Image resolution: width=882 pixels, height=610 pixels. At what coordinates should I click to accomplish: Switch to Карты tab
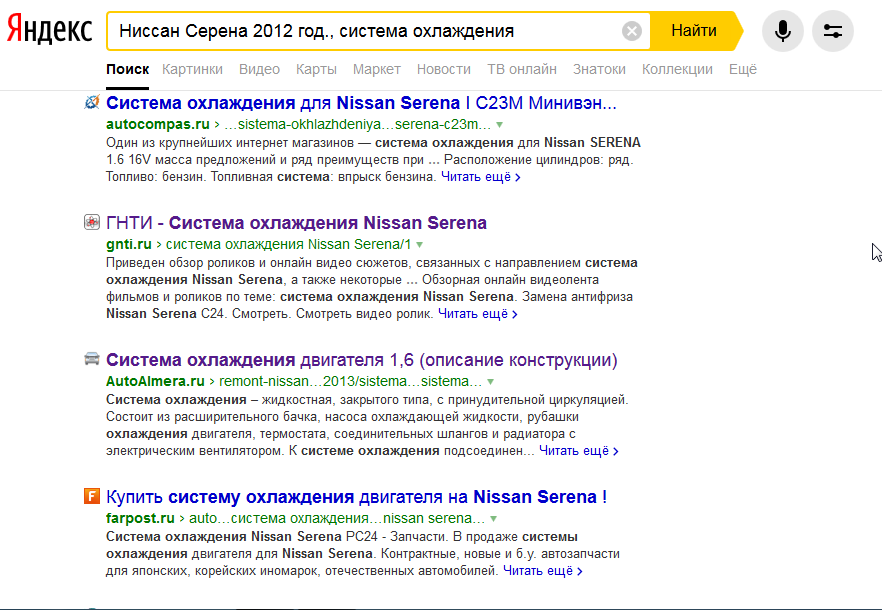tap(316, 69)
